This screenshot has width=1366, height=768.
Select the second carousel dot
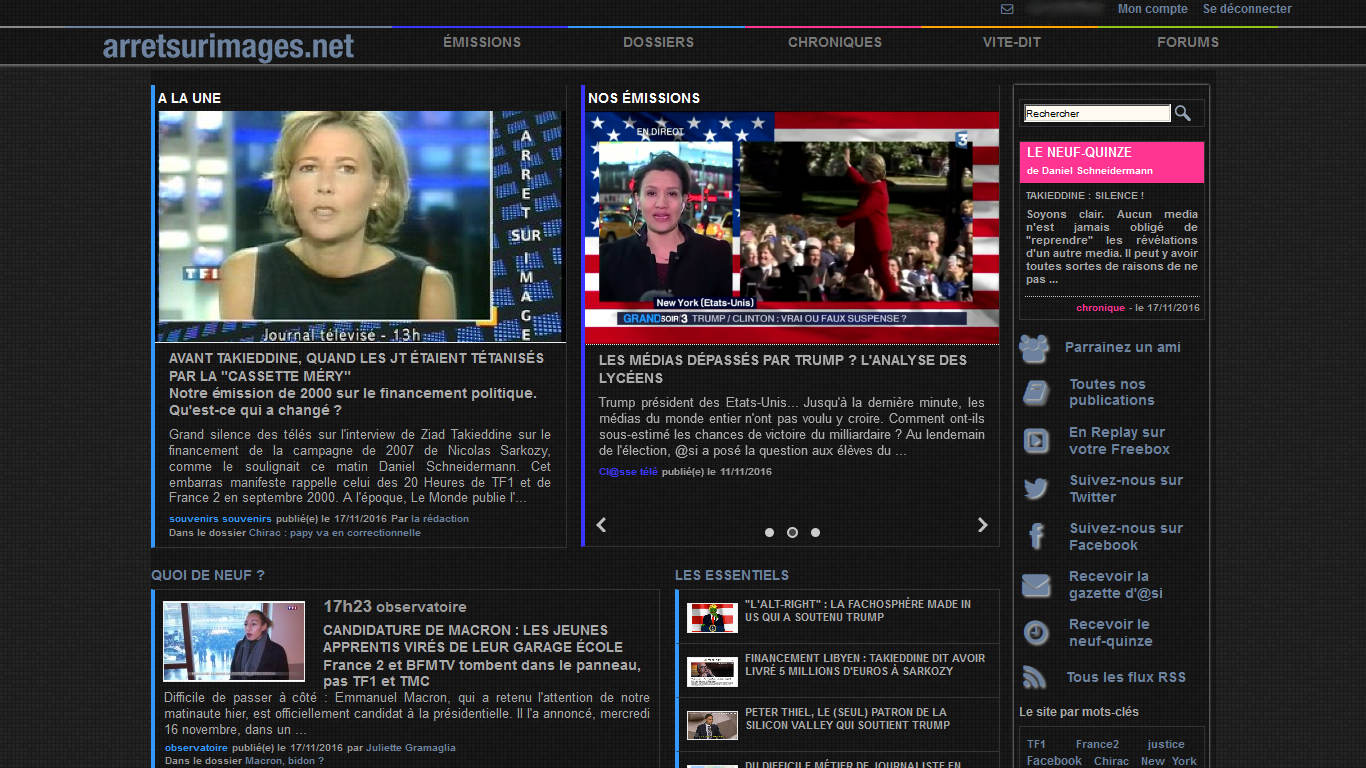[x=792, y=533]
